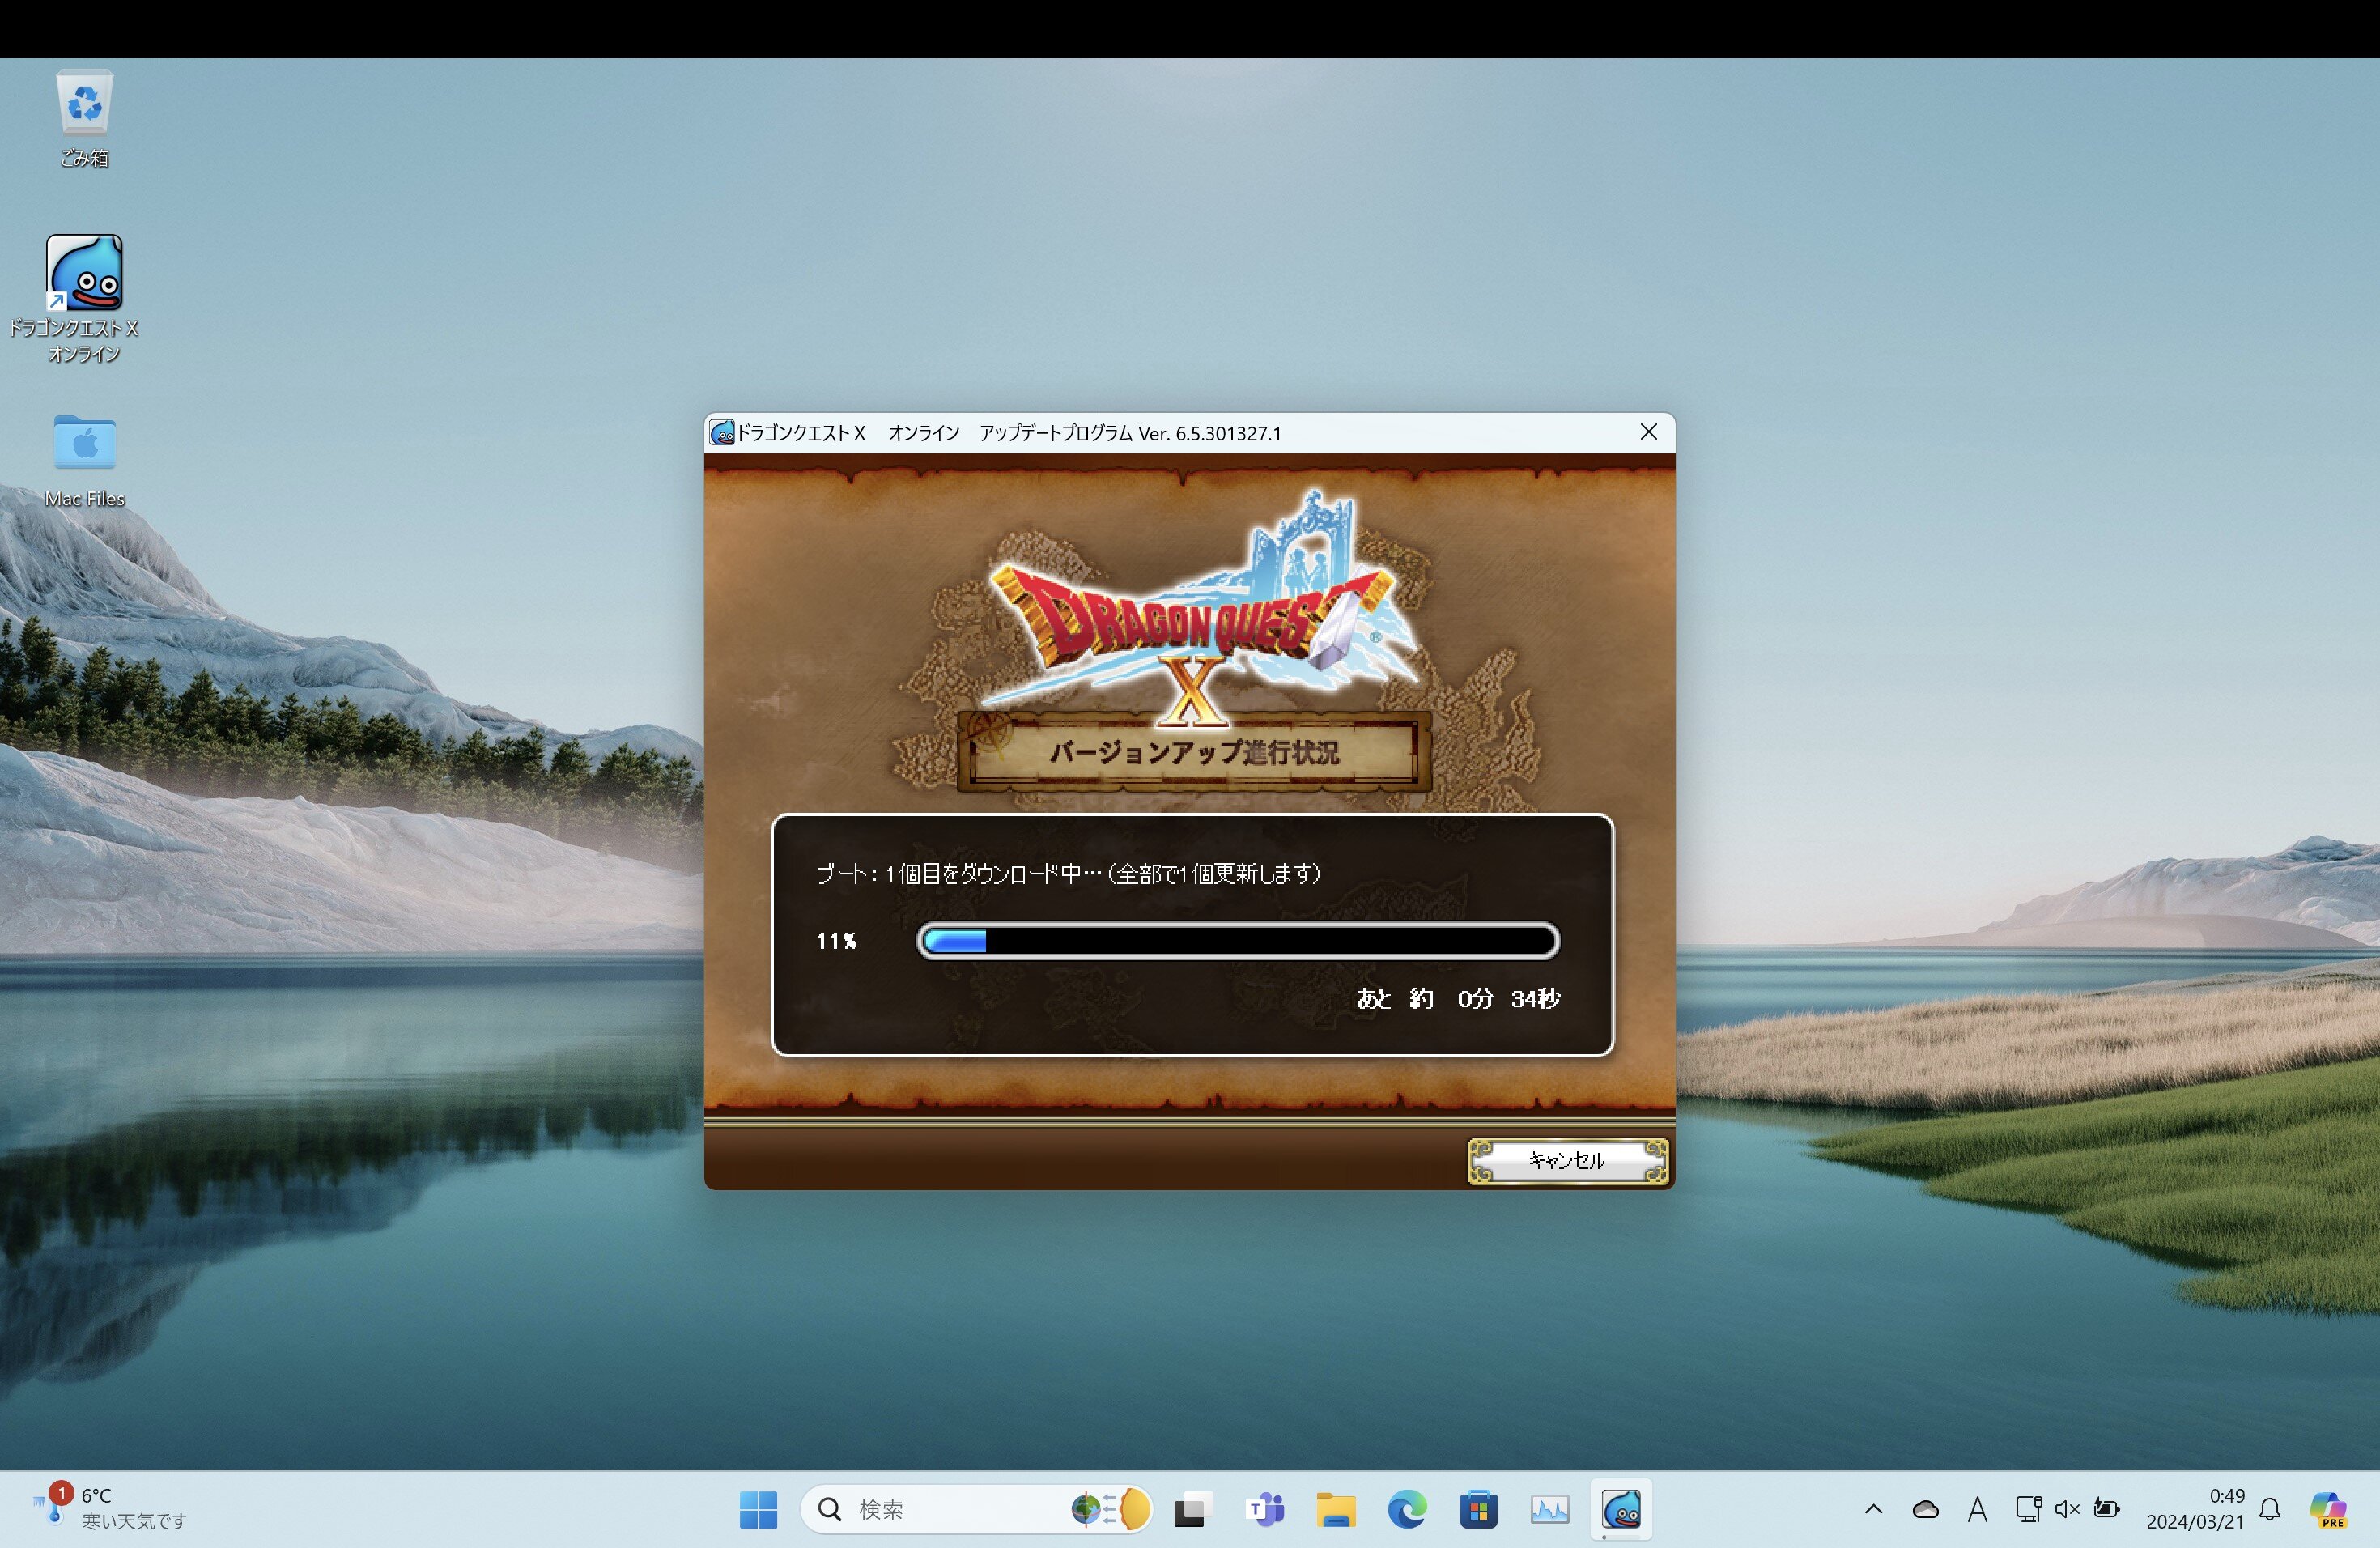Open notifications via the bell icon
This screenshot has height=1548, width=2380.
click(2270, 1509)
